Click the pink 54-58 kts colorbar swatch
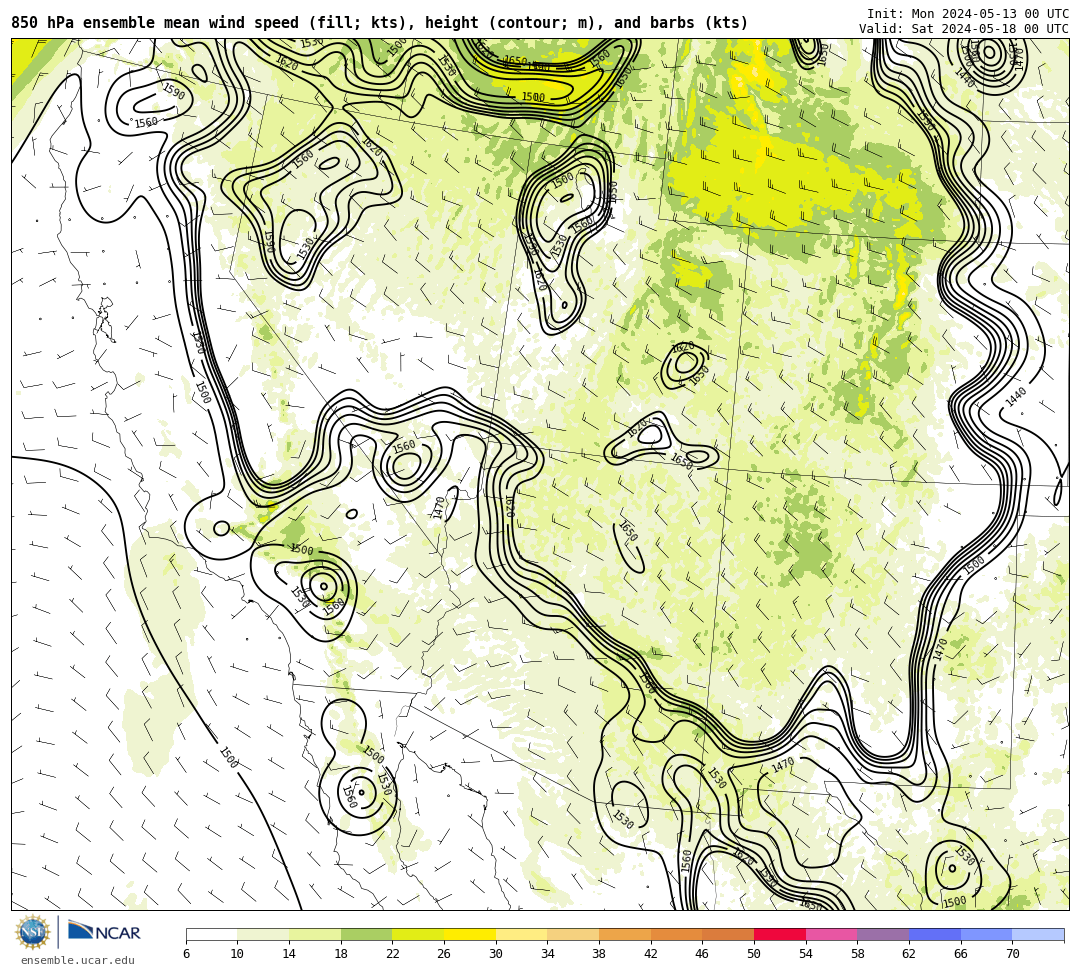Image resolution: width=1080 pixels, height=973 pixels. pyautogui.click(x=831, y=934)
